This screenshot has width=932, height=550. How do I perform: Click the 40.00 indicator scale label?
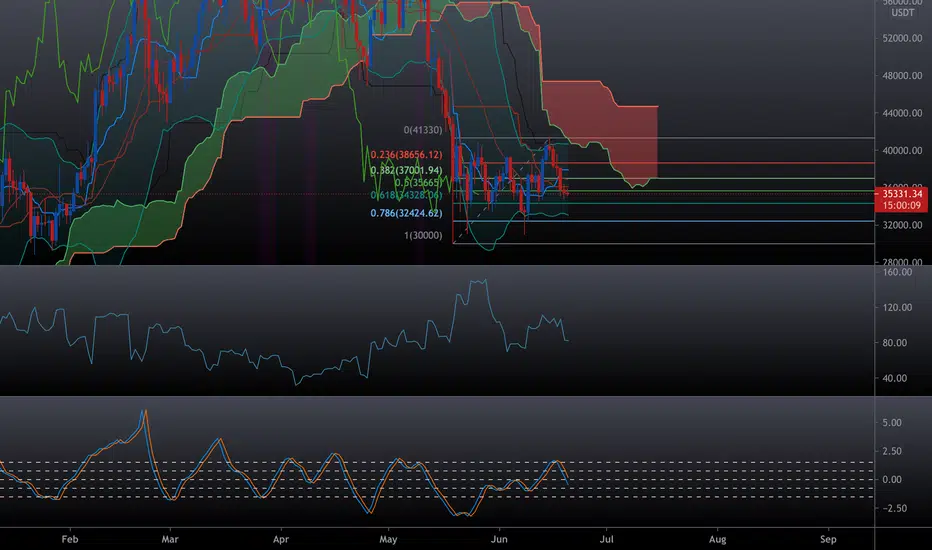point(895,378)
